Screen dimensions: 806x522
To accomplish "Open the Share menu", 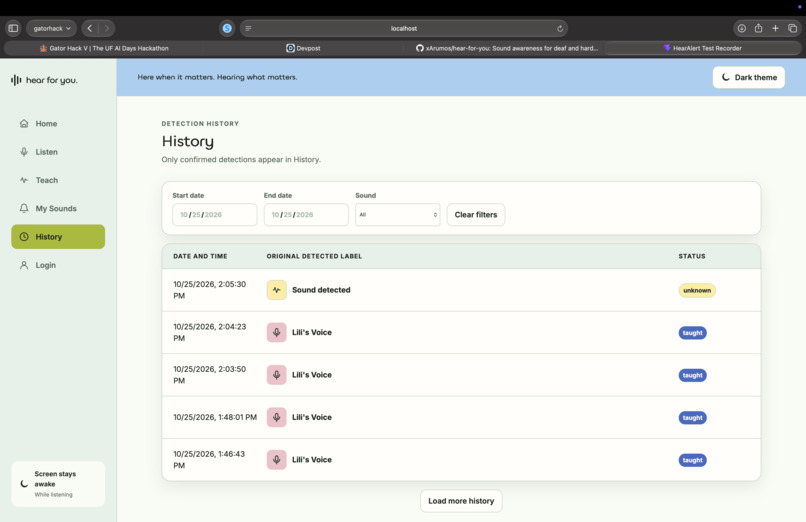I will [758, 28].
